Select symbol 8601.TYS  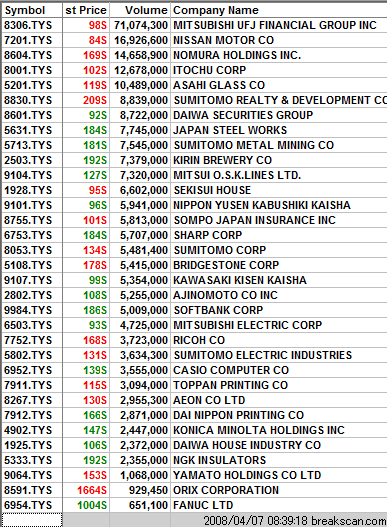coord(28,115)
